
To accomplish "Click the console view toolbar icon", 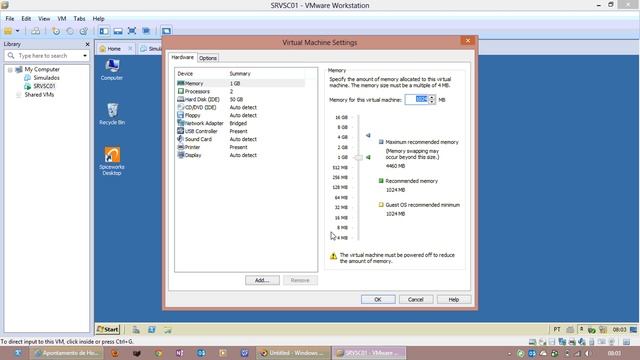I will click(x=166, y=31).
